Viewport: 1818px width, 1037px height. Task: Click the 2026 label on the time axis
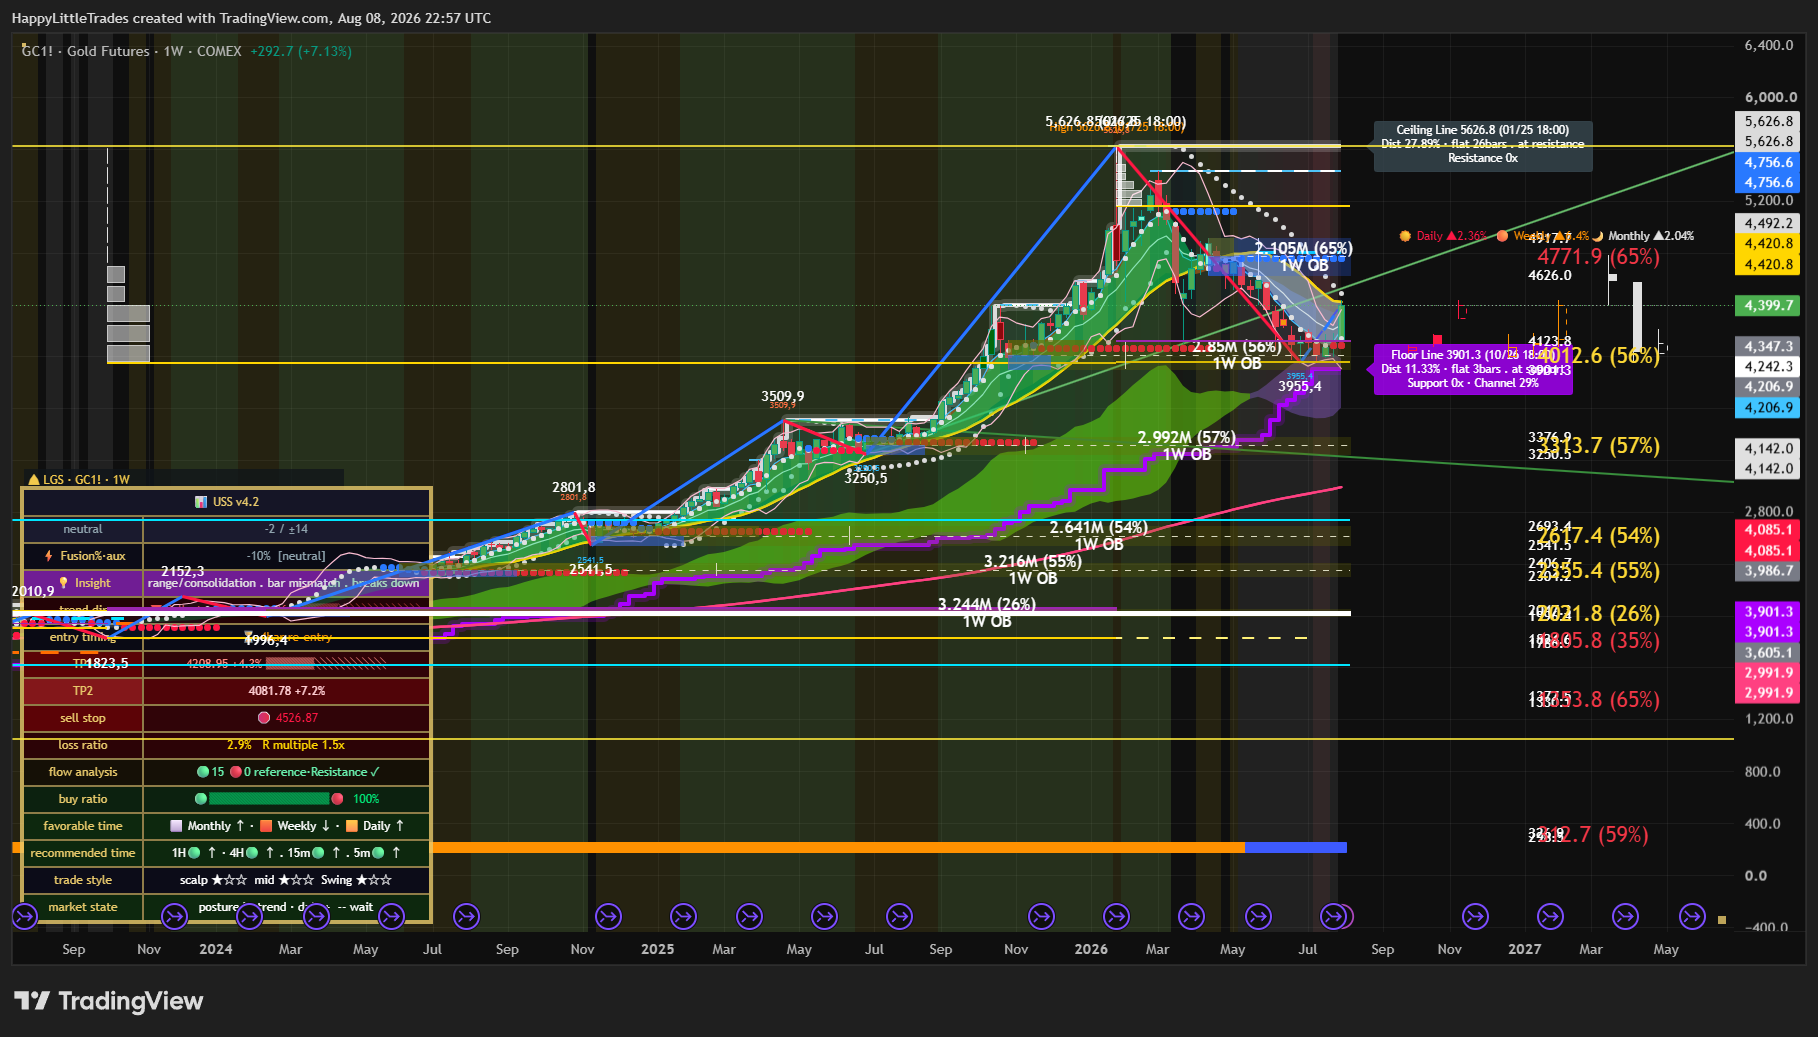tap(1091, 949)
